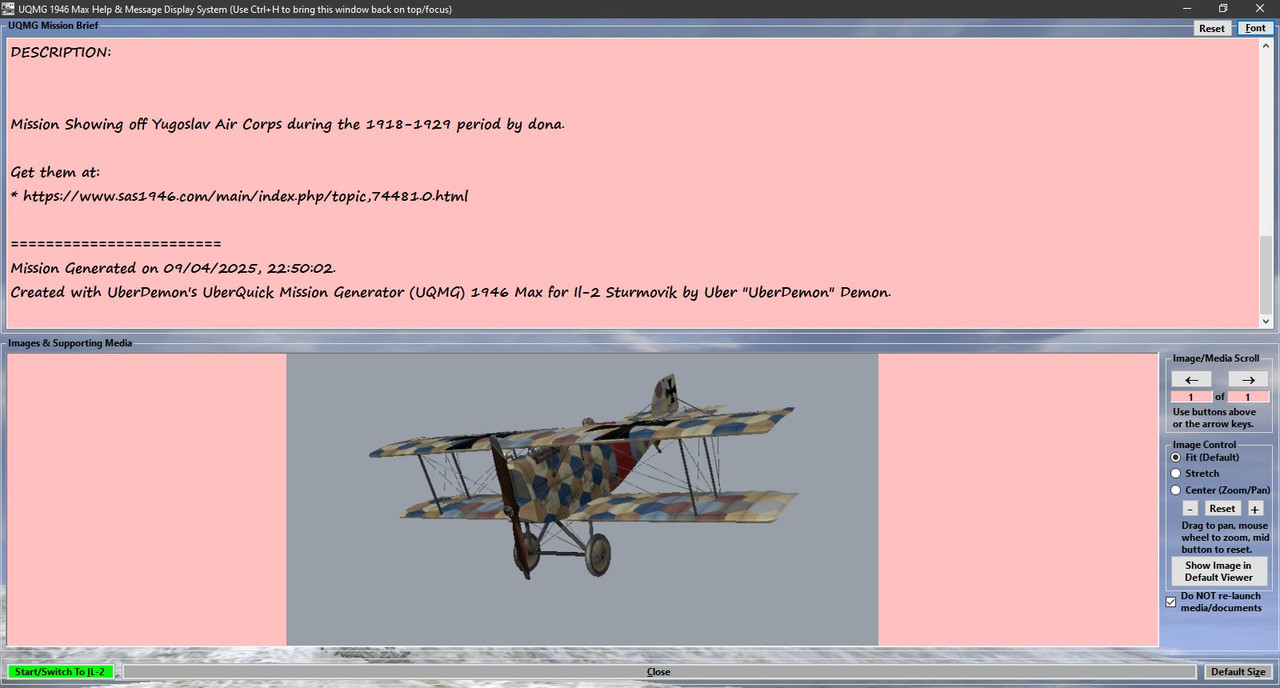The image size is (1280, 688).
Task: Go to the previous image with left arrow
Action: coord(1191,380)
